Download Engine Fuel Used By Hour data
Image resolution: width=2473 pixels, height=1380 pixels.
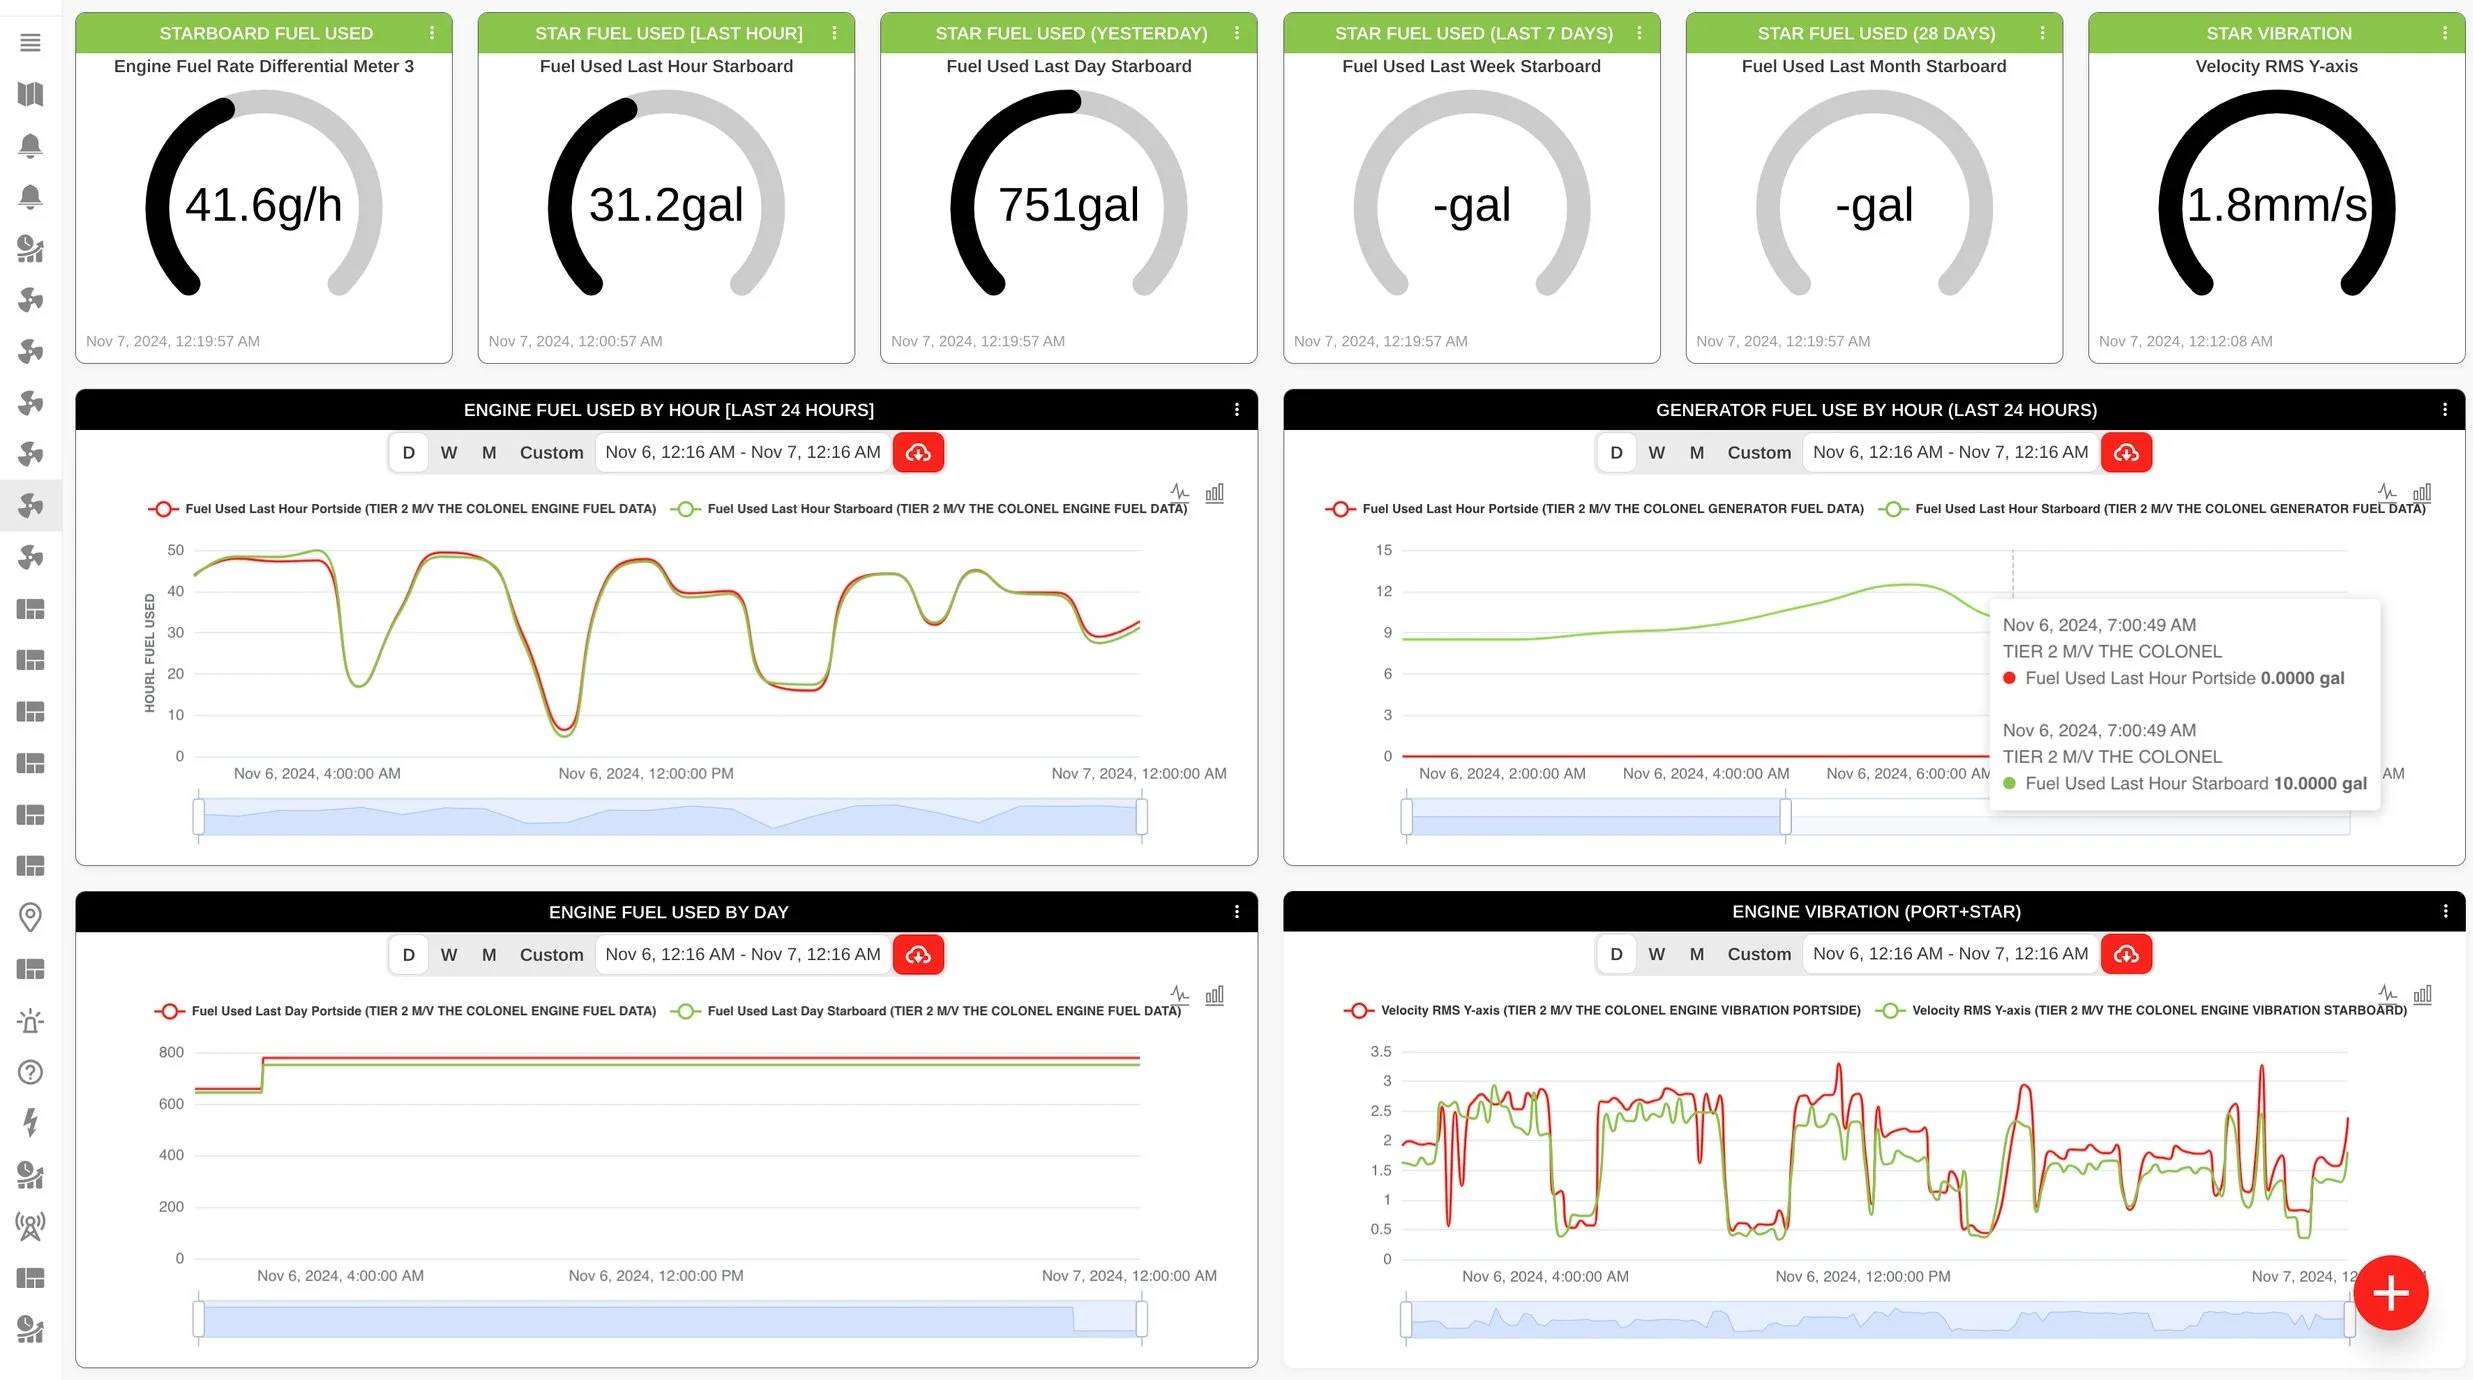pyautogui.click(x=917, y=453)
